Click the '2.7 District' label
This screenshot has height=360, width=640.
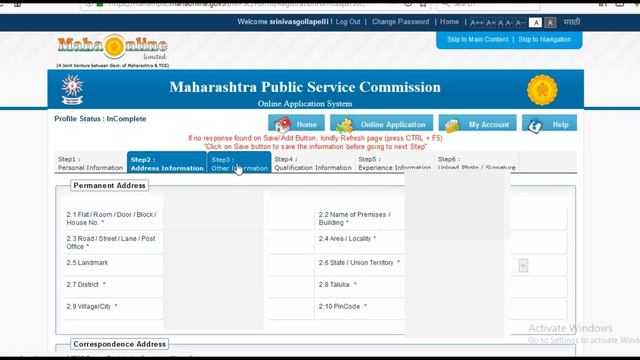click(x=86, y=284)
